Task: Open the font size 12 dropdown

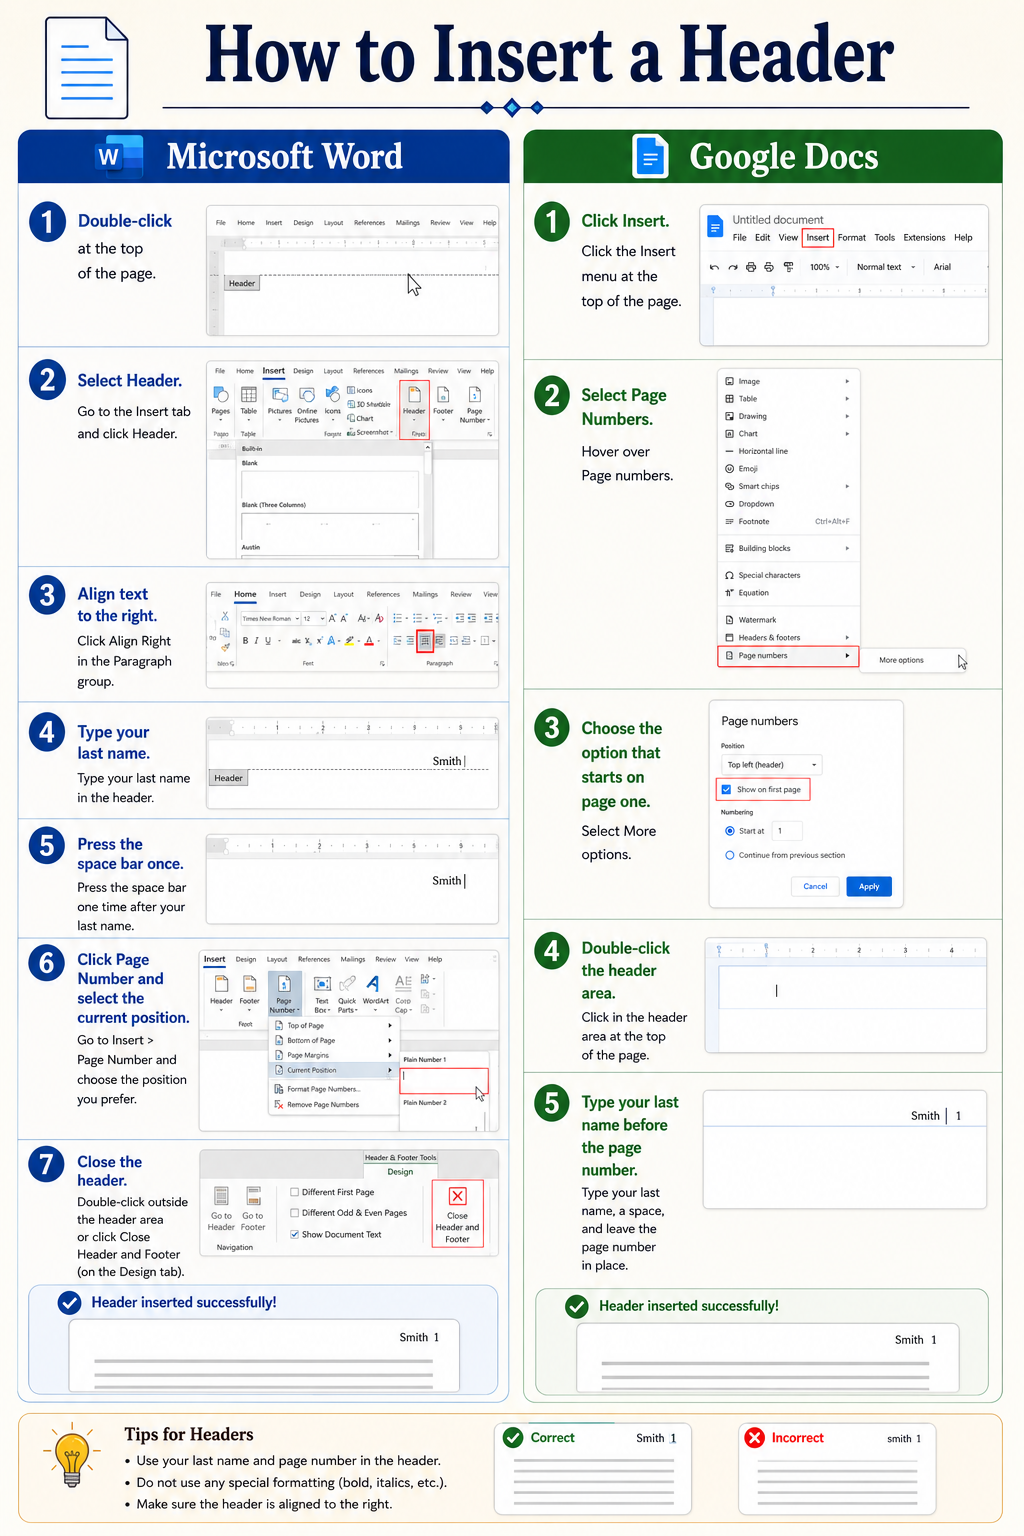Action: coord(314,619)
